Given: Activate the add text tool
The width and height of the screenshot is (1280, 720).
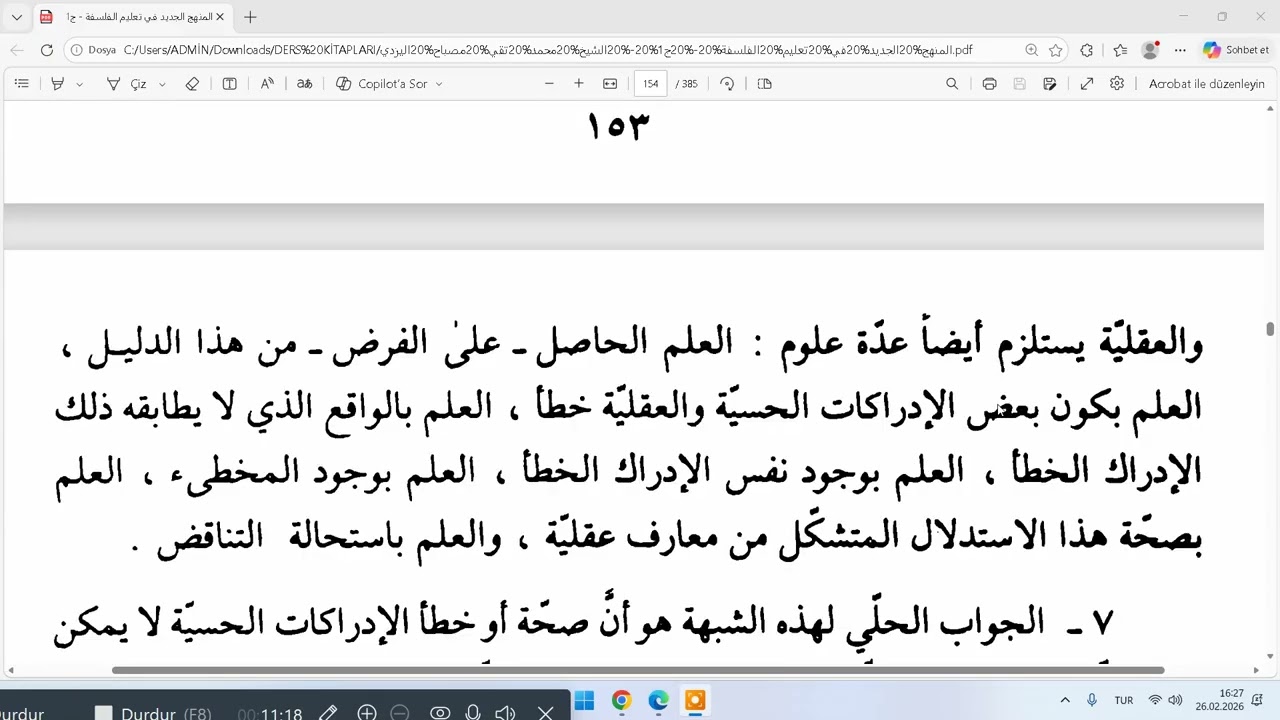Looking at the screenshot, I should [229, 84].
